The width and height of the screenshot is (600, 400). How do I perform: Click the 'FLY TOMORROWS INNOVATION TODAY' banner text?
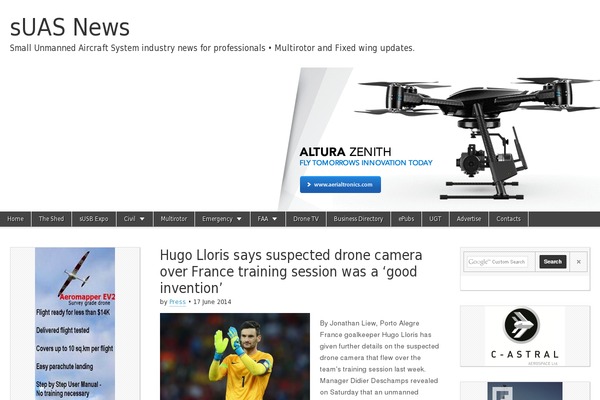pyautogui.click(x=366, y=163)
